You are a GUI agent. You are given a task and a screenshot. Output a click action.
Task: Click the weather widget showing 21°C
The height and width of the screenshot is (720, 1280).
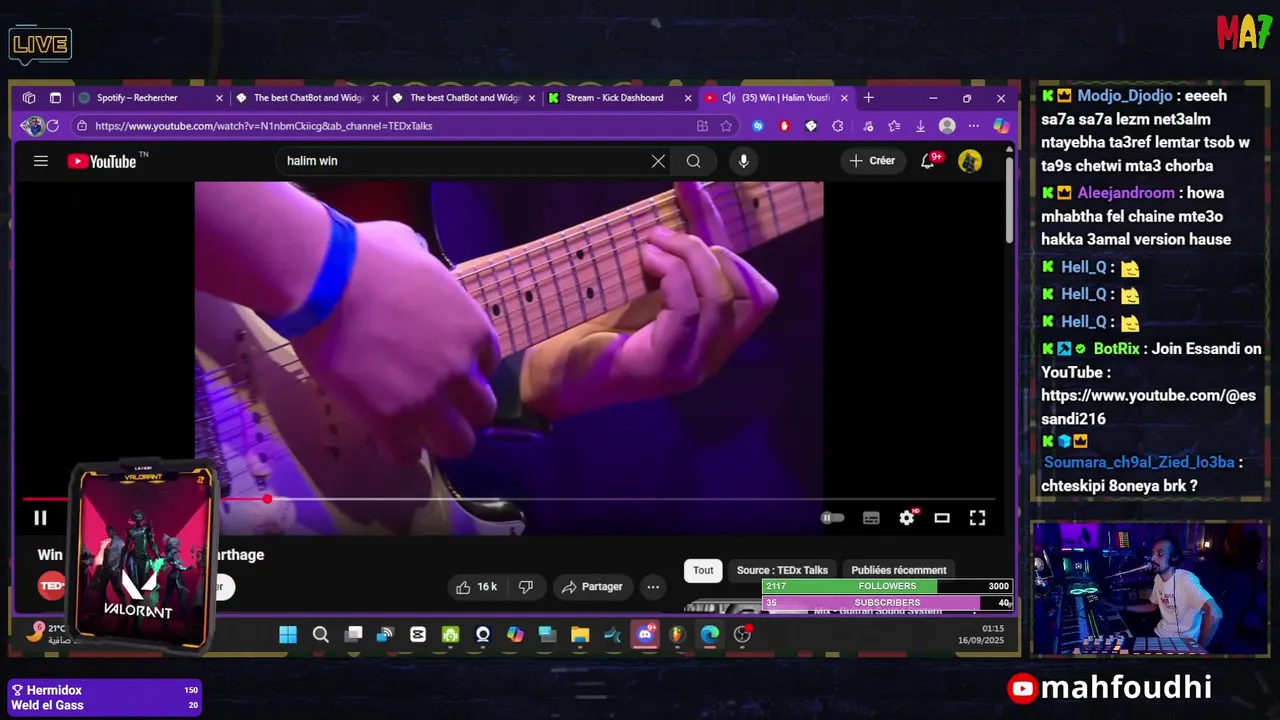(x=46, y=634)
